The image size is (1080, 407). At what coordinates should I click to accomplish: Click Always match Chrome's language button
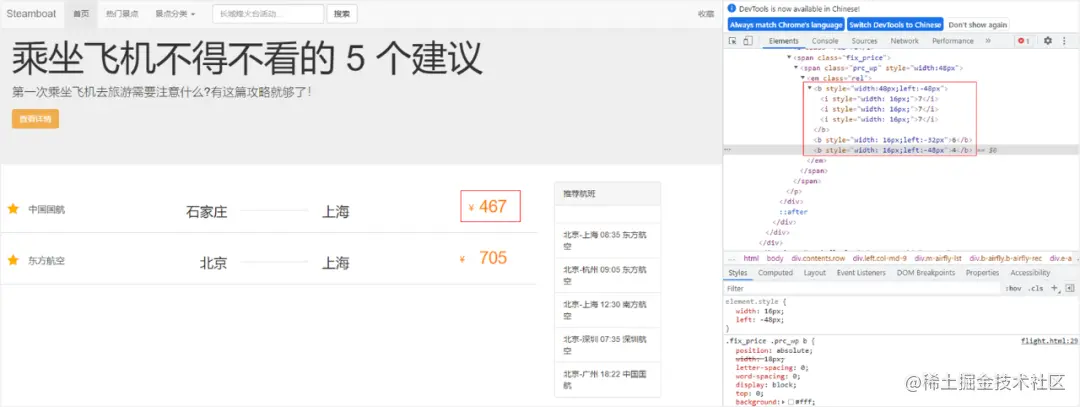click(786, 25)
